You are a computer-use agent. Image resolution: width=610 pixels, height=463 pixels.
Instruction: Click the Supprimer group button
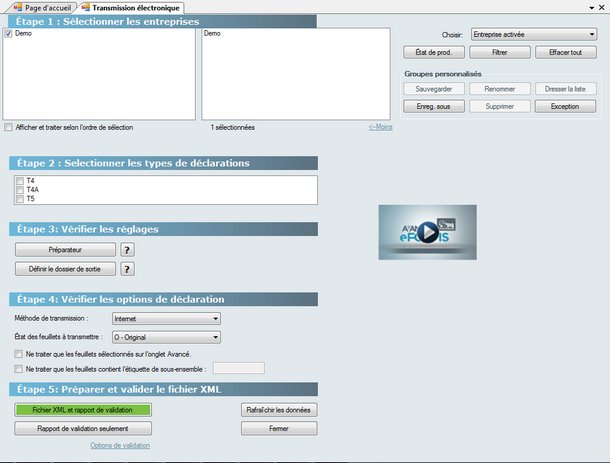point(500,106)
